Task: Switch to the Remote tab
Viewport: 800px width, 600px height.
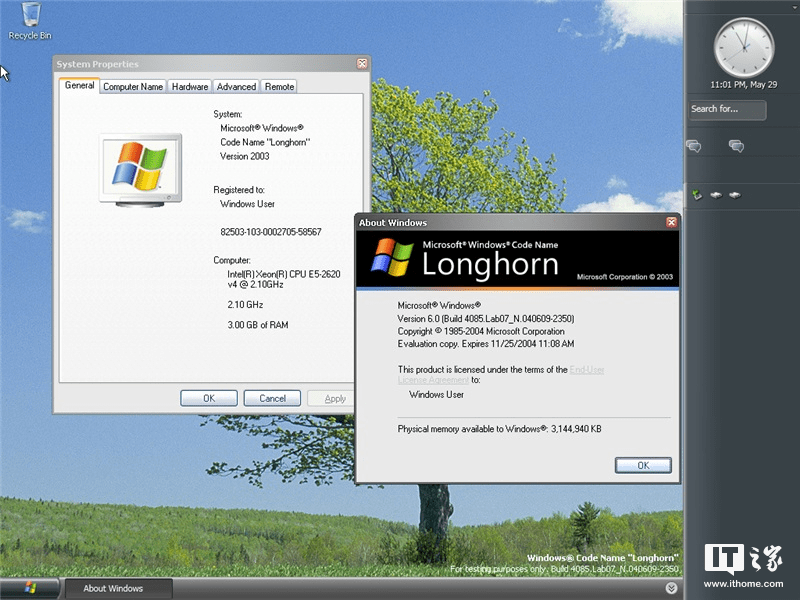Action: (x=278, y=86)
